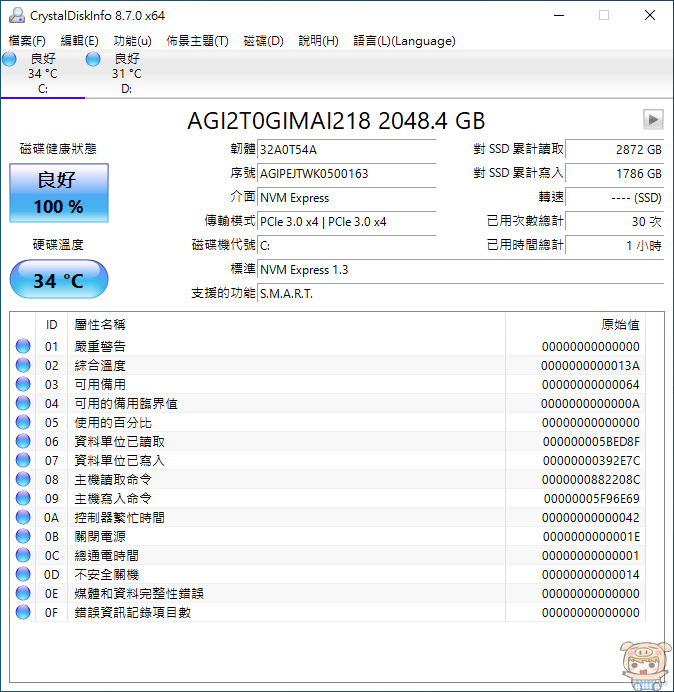The height and width of the screenshot is (692, 674).
Task: Click the status orb for 使用的百分比 row
Action: point(23,423)
